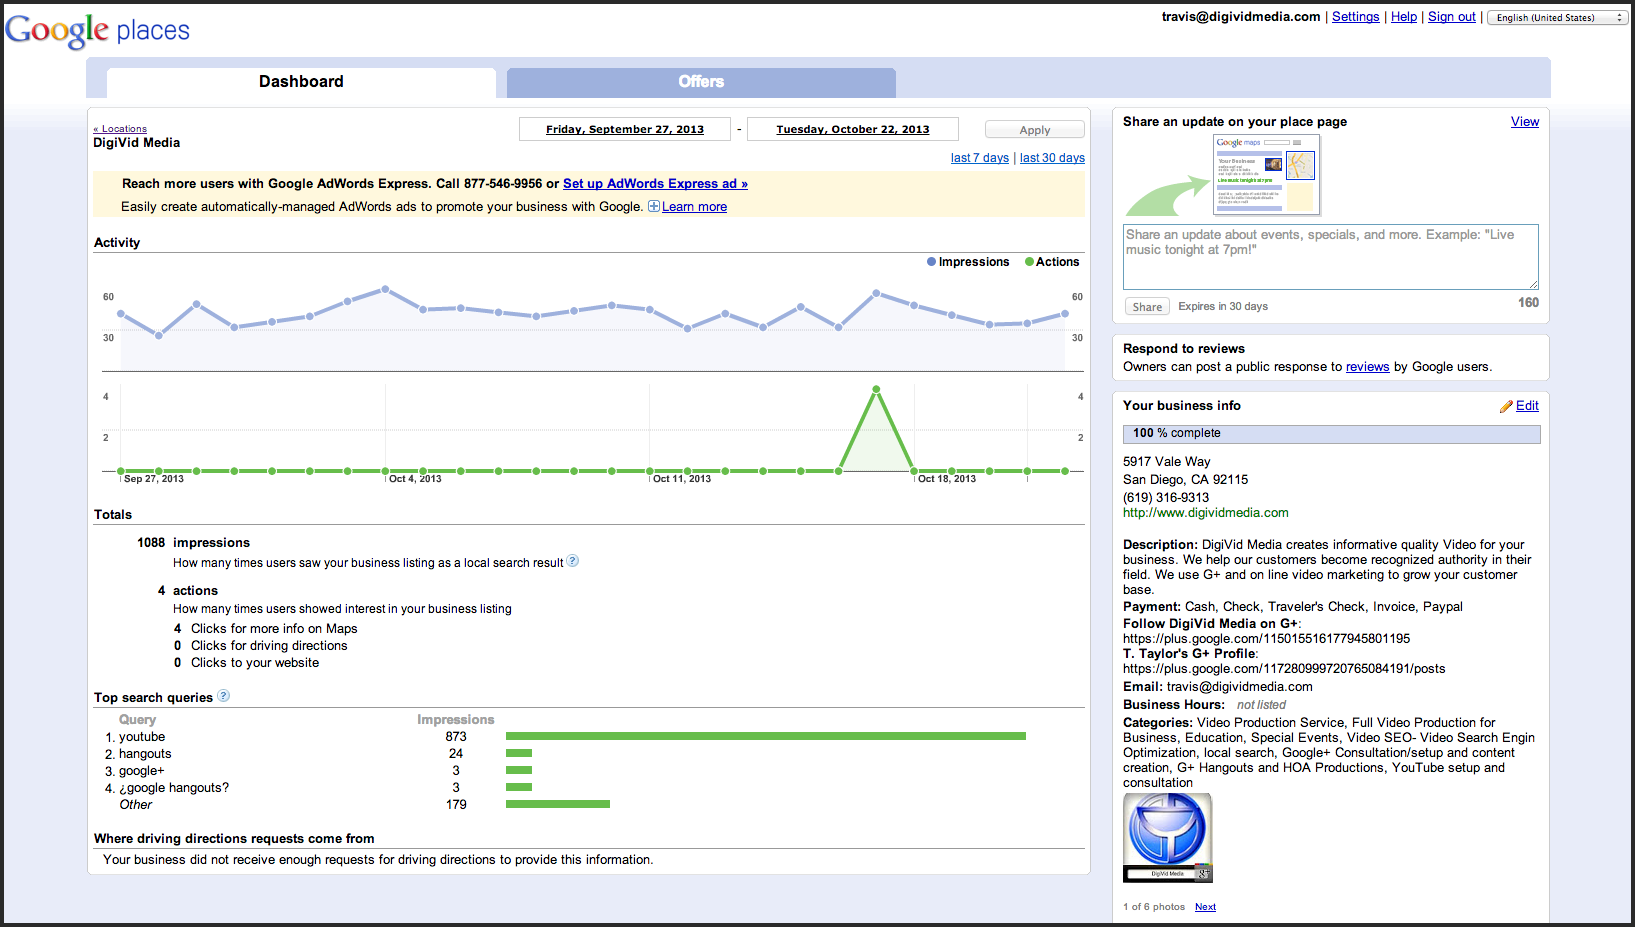Click the start date field September 27, 2013

625,129
